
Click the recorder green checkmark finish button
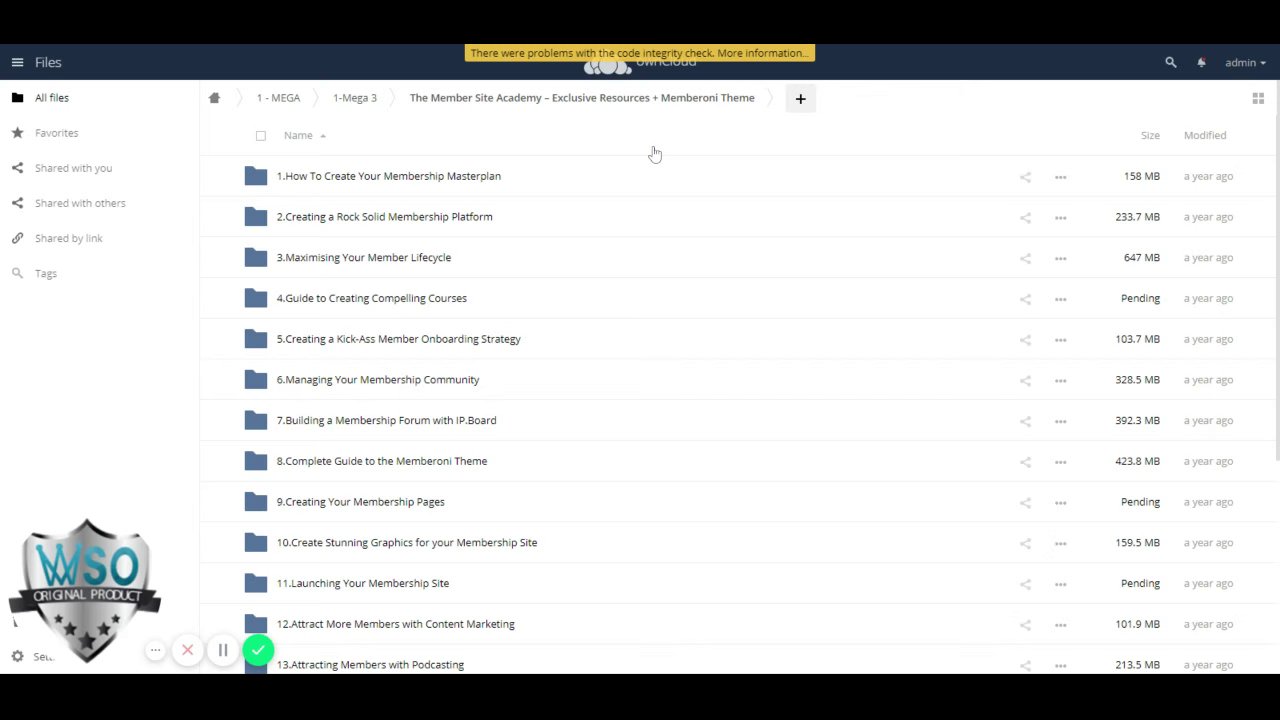(x=258, y=651)
